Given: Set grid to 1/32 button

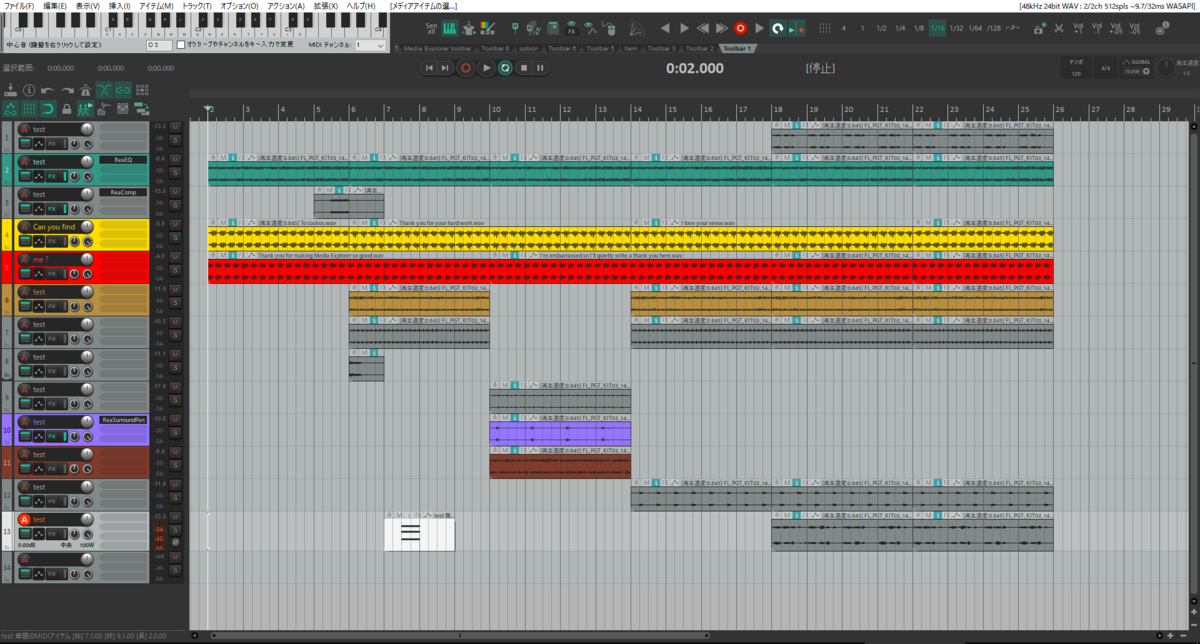Looking at the screenshot, I should click(x=956, y=28).
